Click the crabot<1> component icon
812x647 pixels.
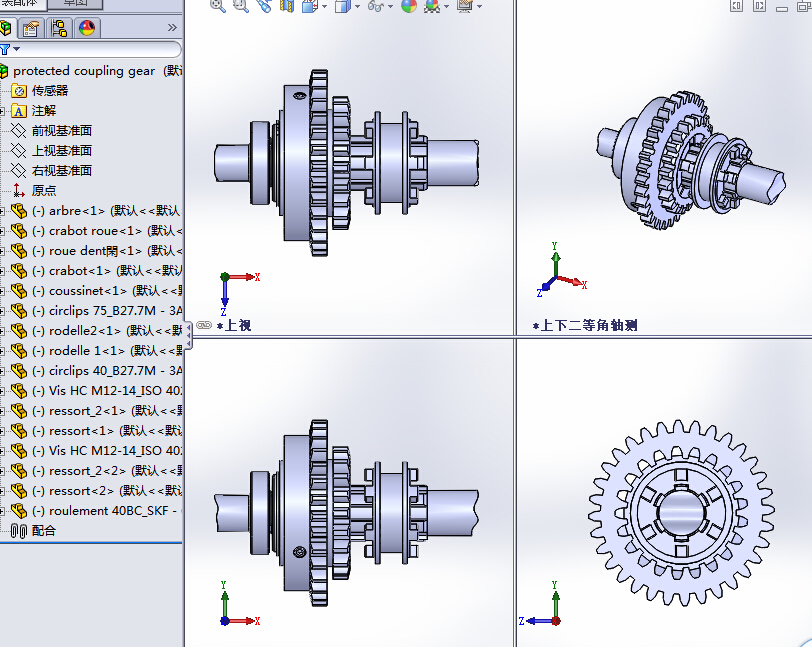pyautogui.click(x=19, y=271)
